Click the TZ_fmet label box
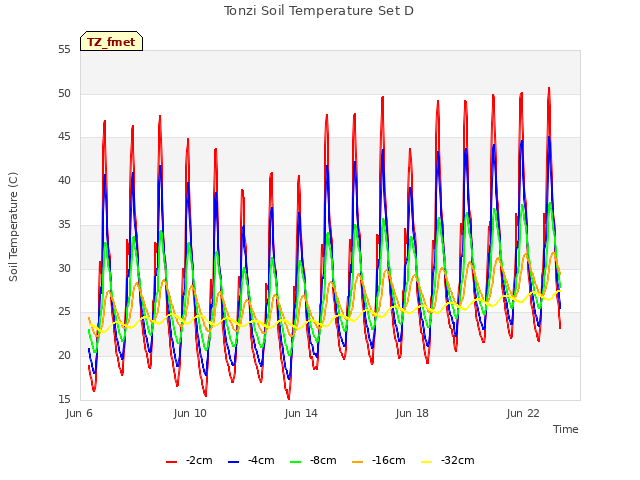Viewport: 640px width, 480px height. pyautogui.click(x=111, y=41)
